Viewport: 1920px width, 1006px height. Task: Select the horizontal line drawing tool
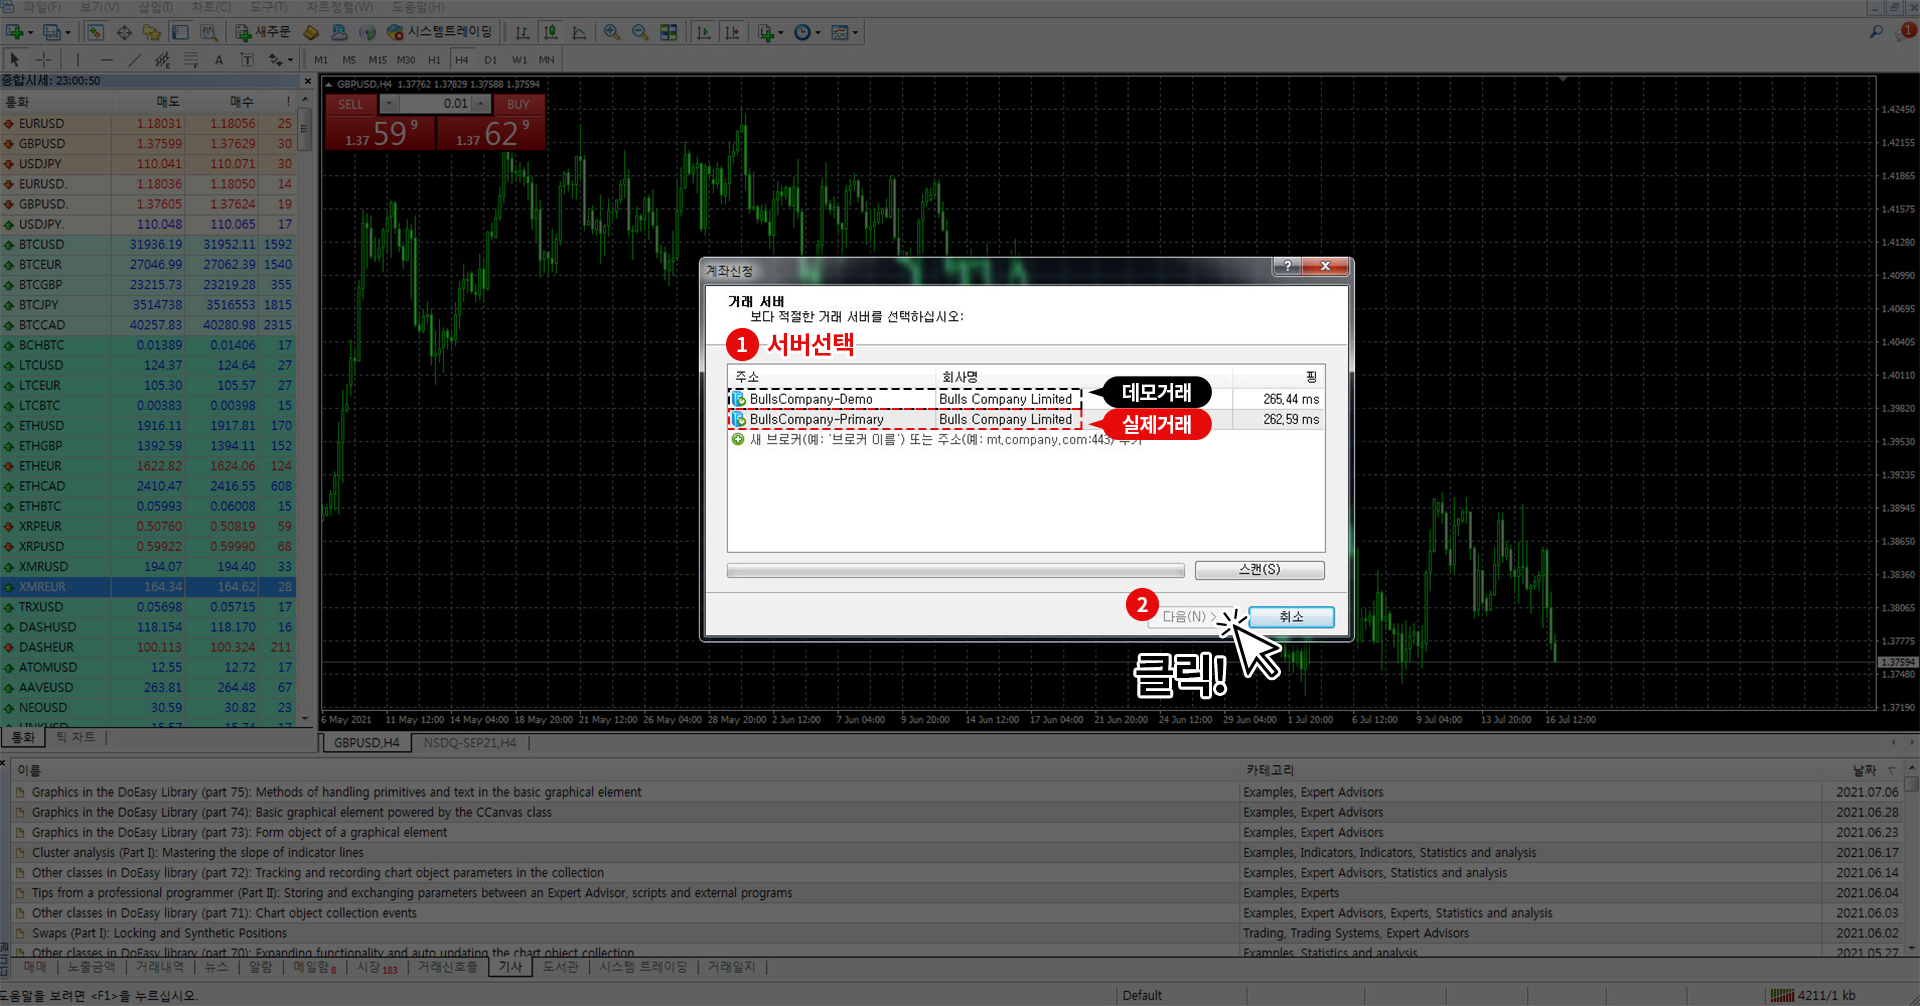click(x=106, y=60)
